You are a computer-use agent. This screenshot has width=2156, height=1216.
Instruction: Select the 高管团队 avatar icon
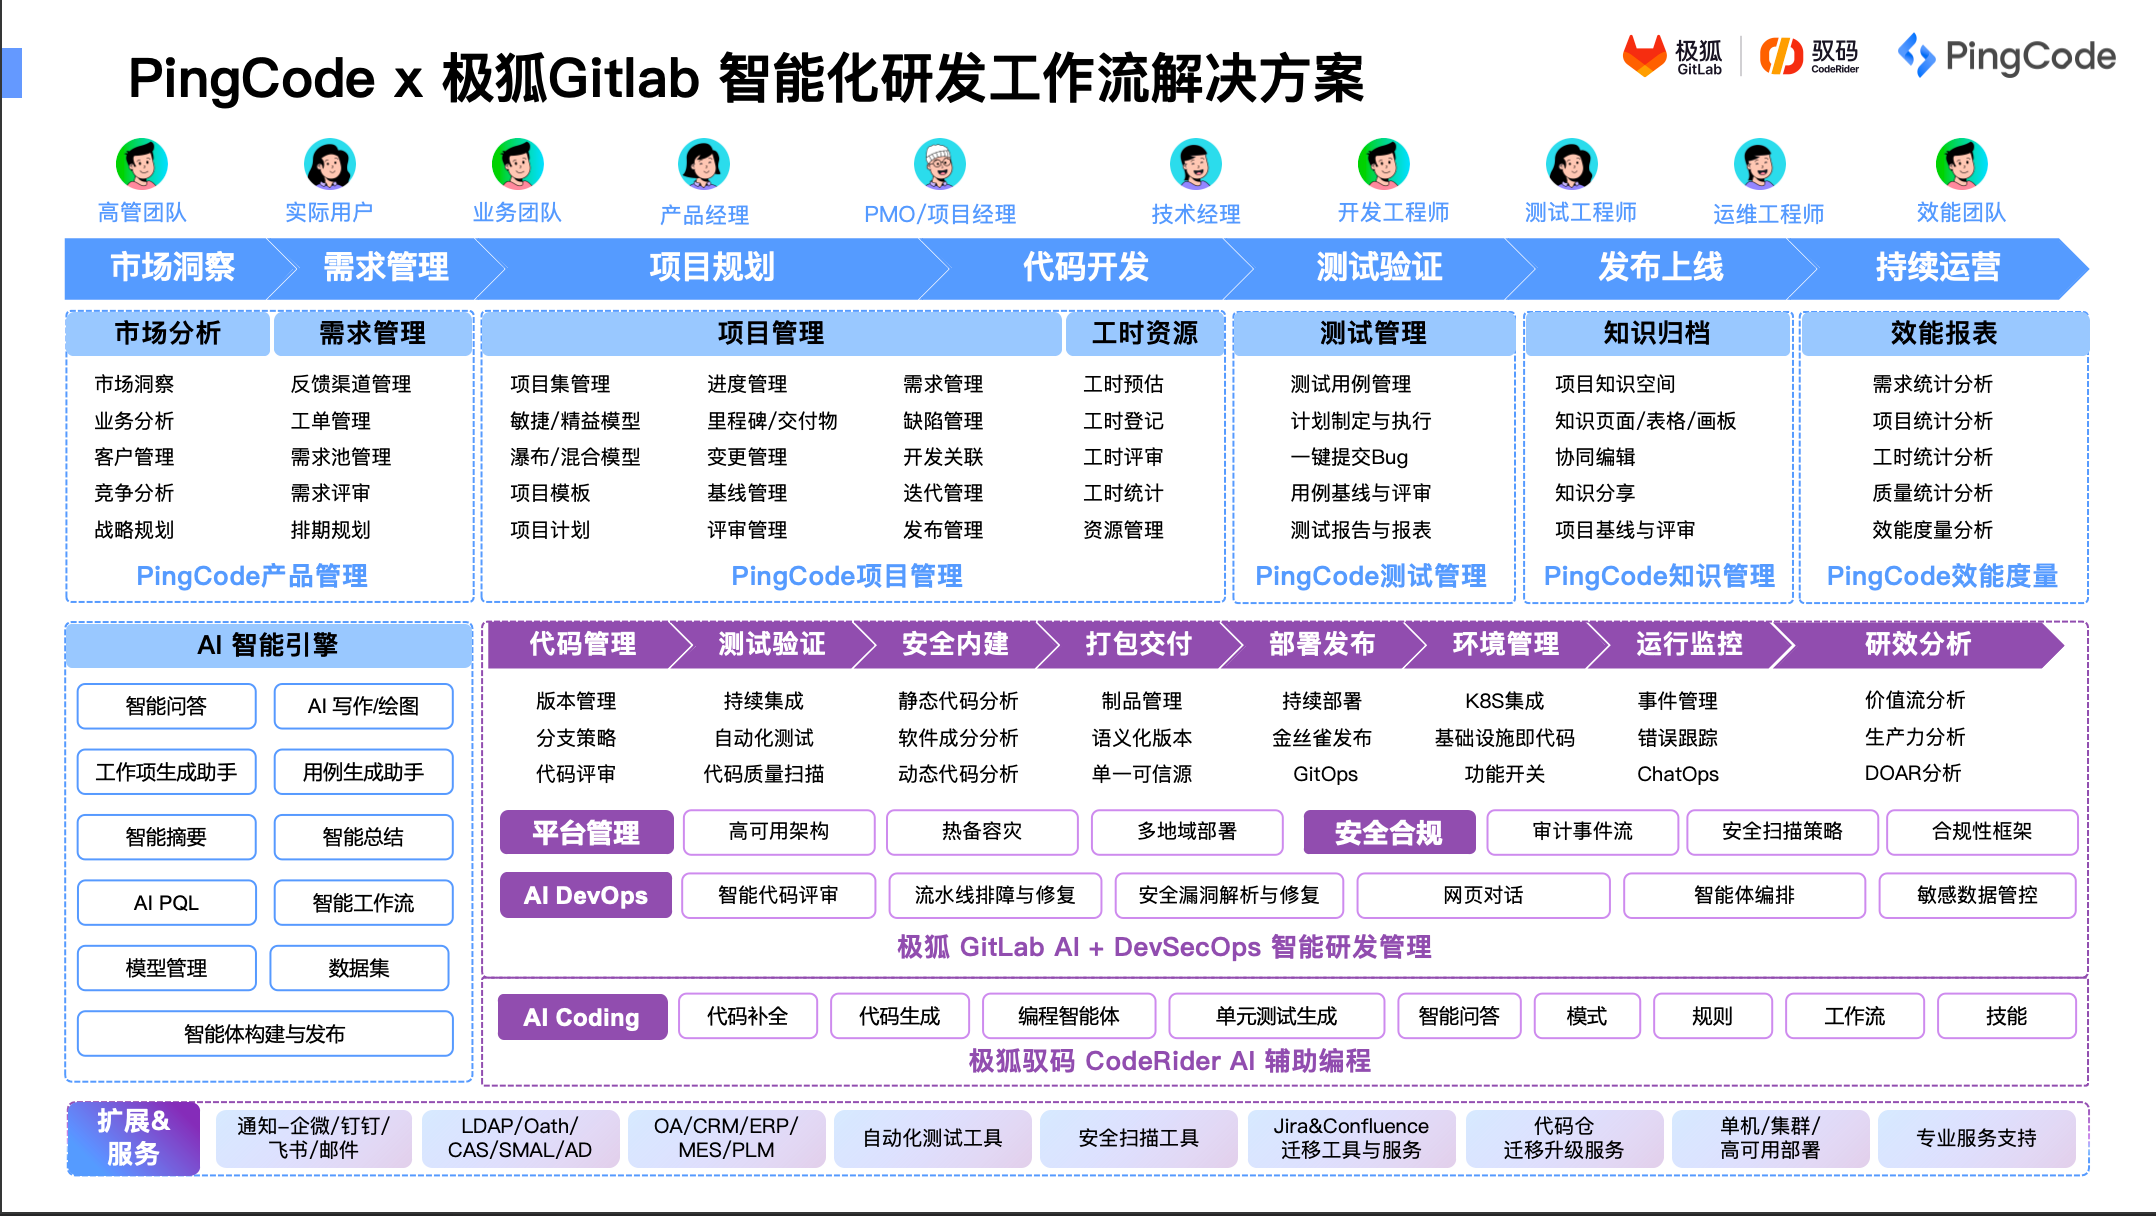click(141, 164)
